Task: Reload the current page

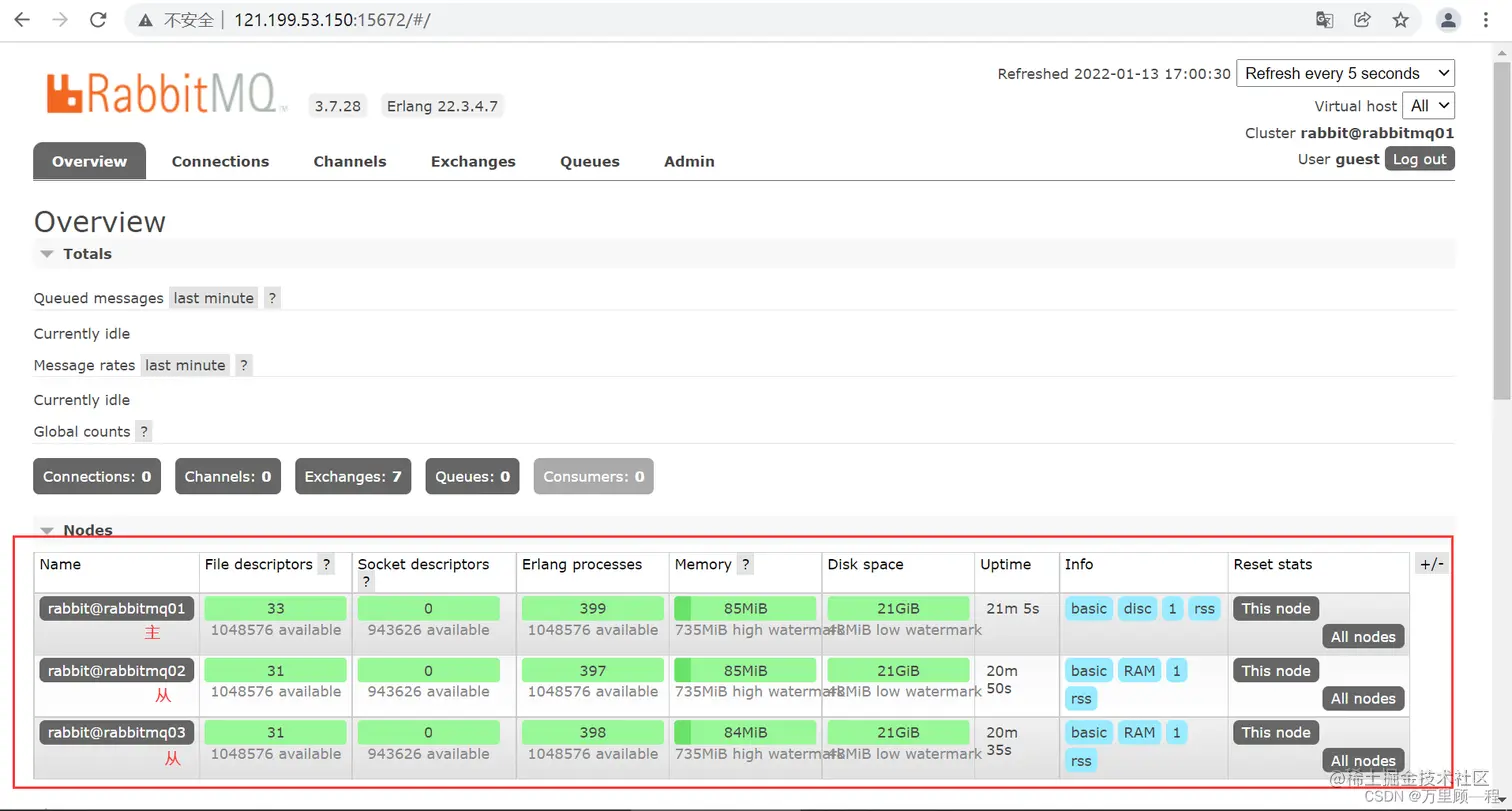Action: [98, 20]
